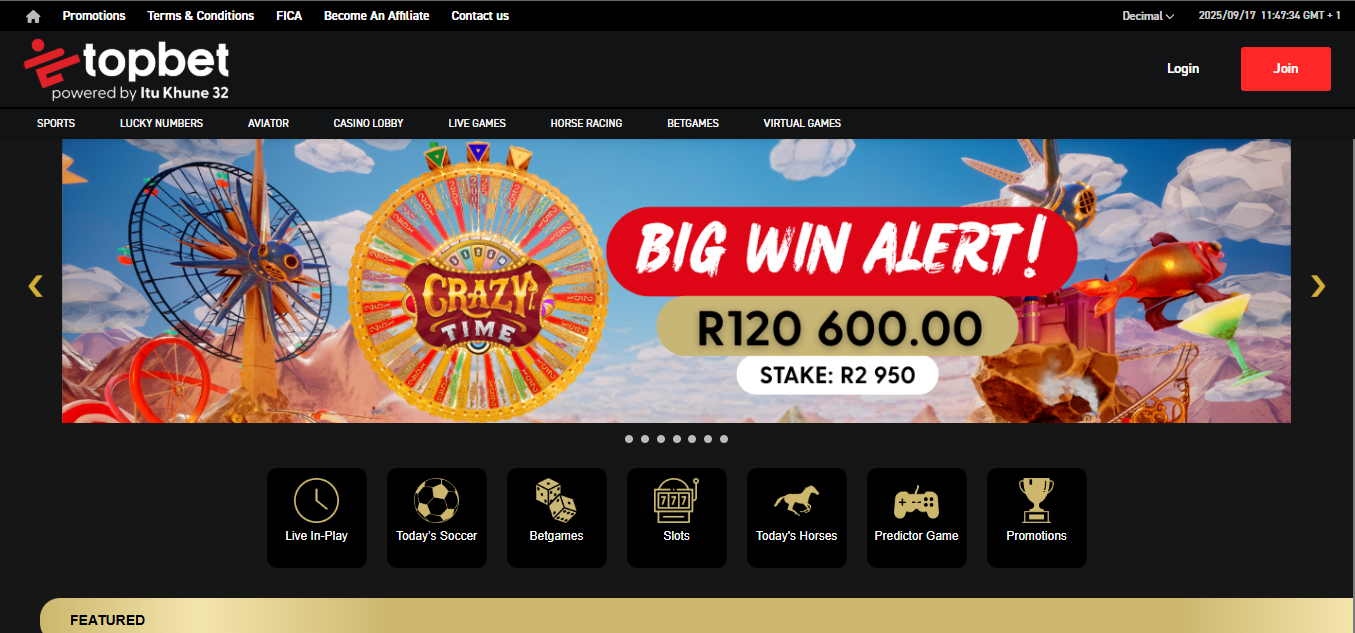
Task: Open the Slots machine icon tile
Action: [677, 518]
